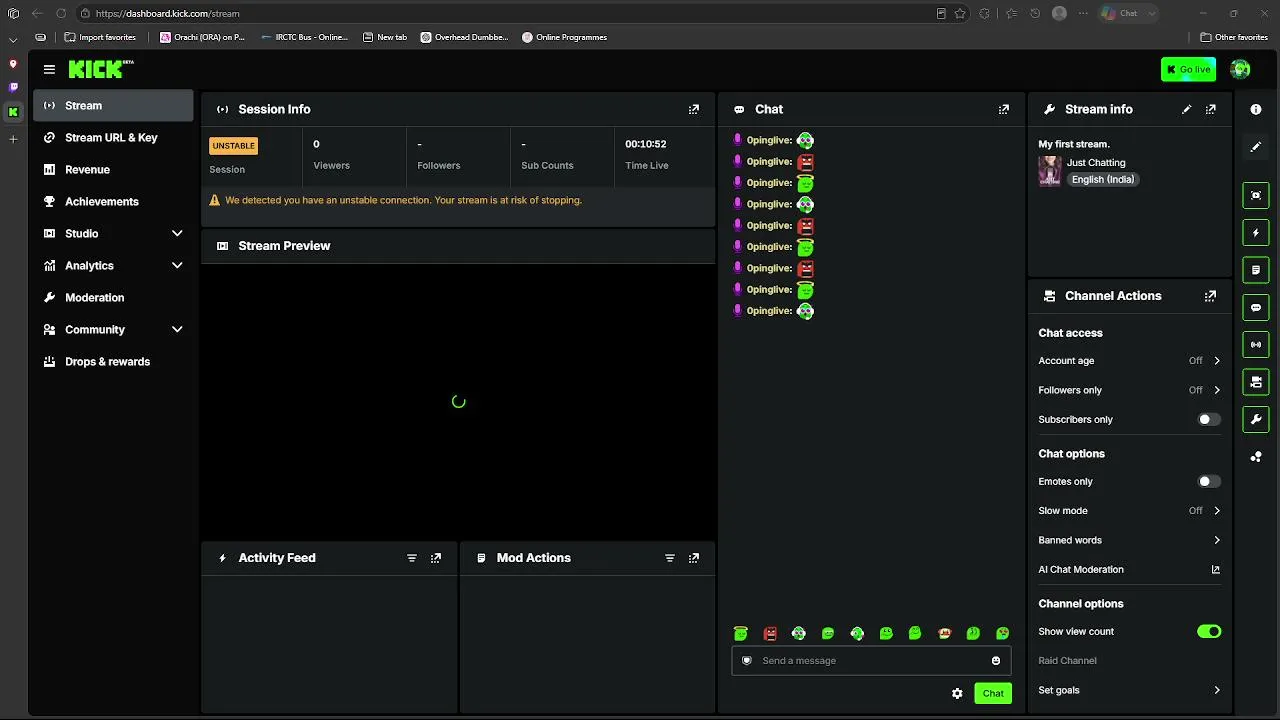The width and height of the screenshot is (1280, 720).
Task: Click the info icon in the right sidebar
Action: tap(1256, 109)
